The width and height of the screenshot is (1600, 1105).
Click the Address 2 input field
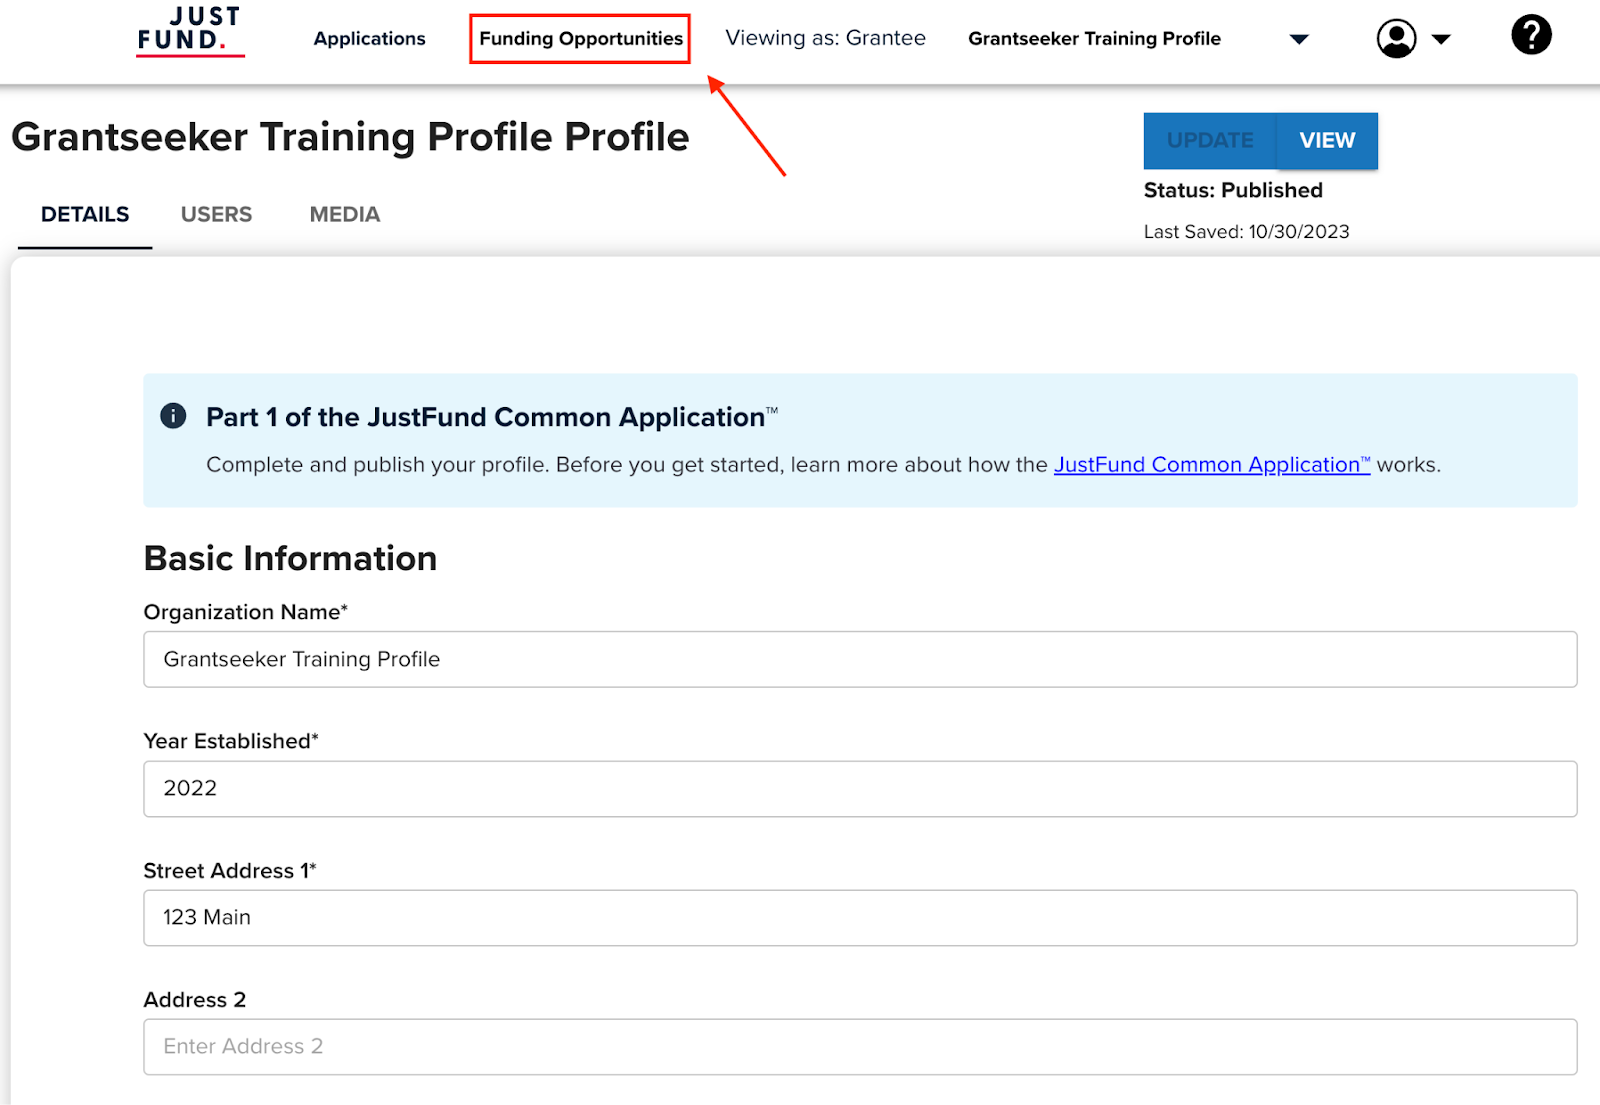click(x=860, y=1047)
